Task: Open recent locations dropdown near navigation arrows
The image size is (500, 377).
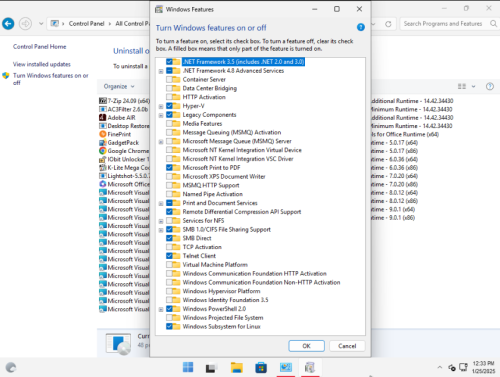Action: click(41, 24)
